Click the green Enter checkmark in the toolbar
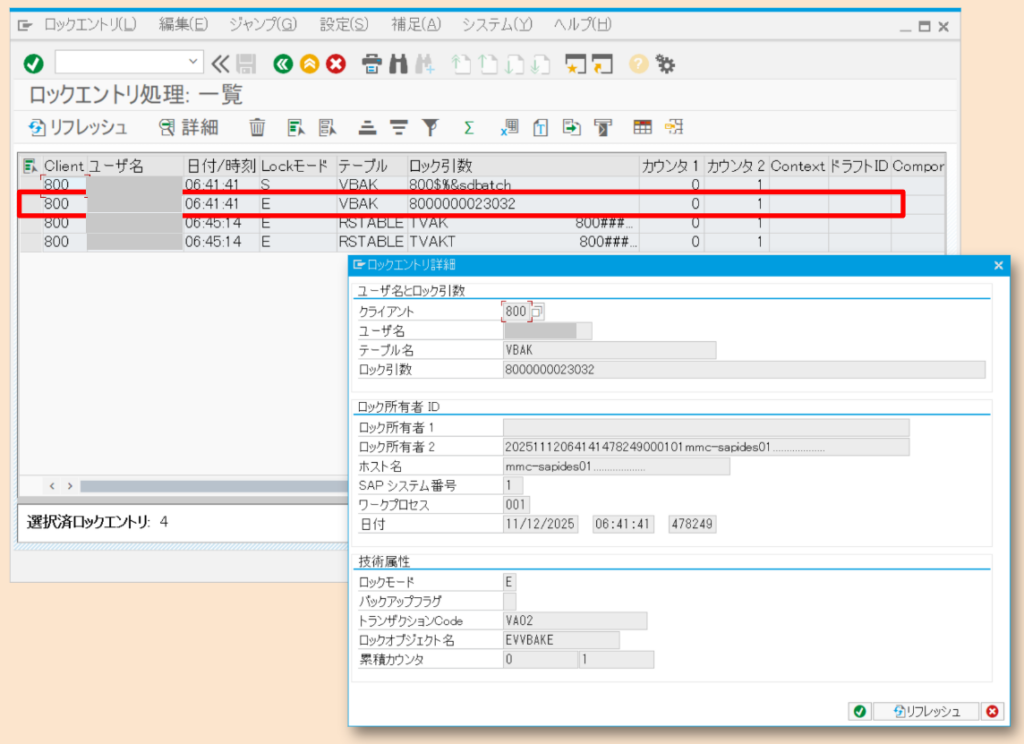Image resolution: width=1024 pixels, height=744 pixels. (33, 63)
